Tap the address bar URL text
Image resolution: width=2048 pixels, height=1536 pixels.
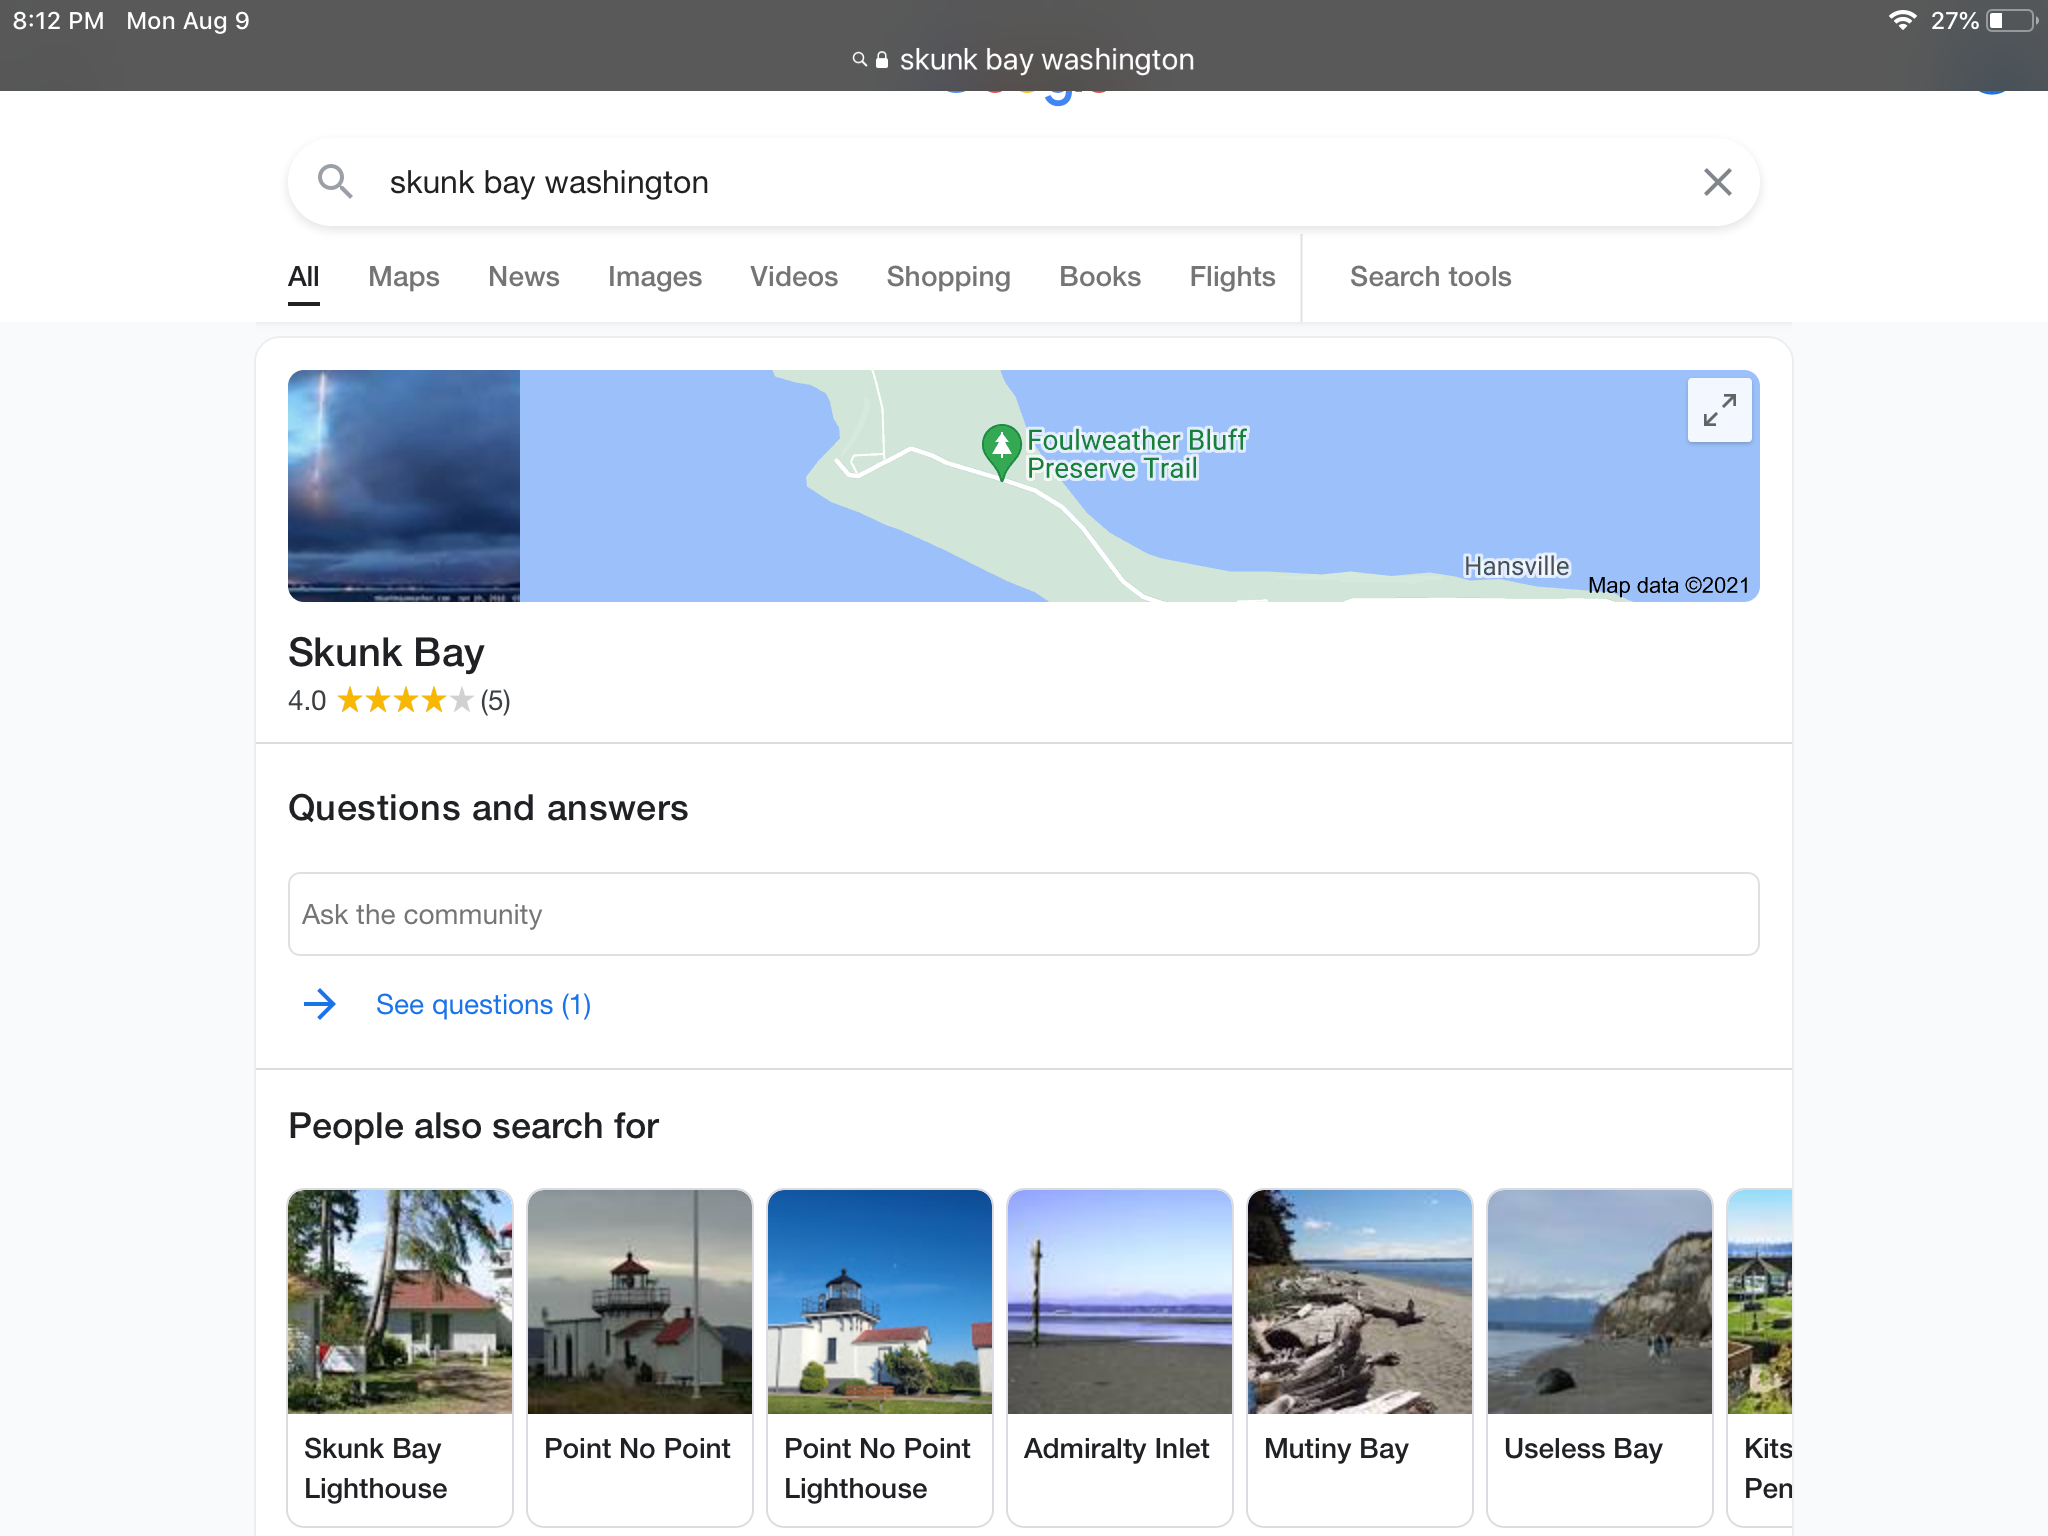pyautogui.click(x=1046, y=60)
